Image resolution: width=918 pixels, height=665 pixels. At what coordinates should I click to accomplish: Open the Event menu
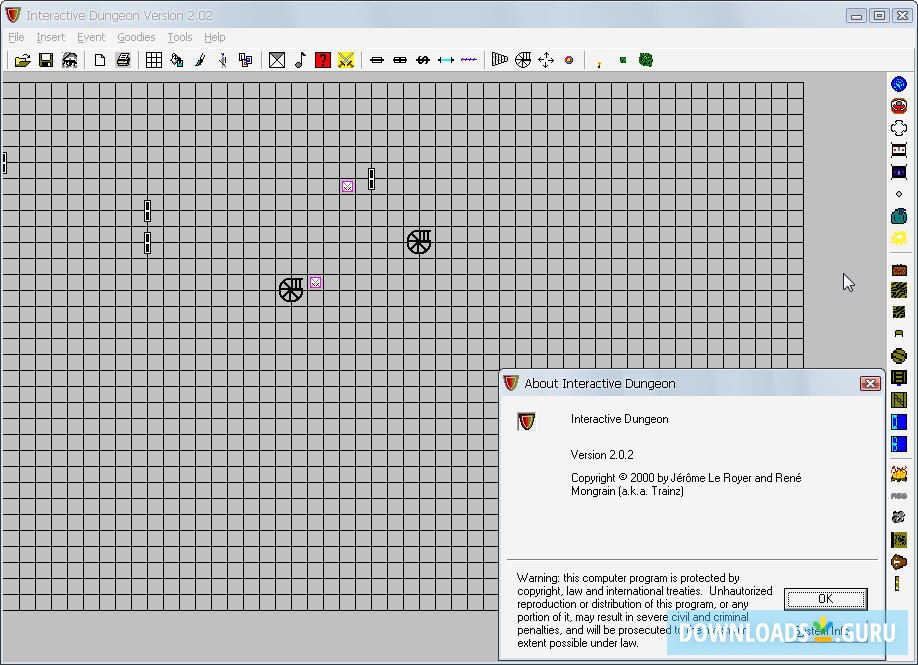(91, 37)
